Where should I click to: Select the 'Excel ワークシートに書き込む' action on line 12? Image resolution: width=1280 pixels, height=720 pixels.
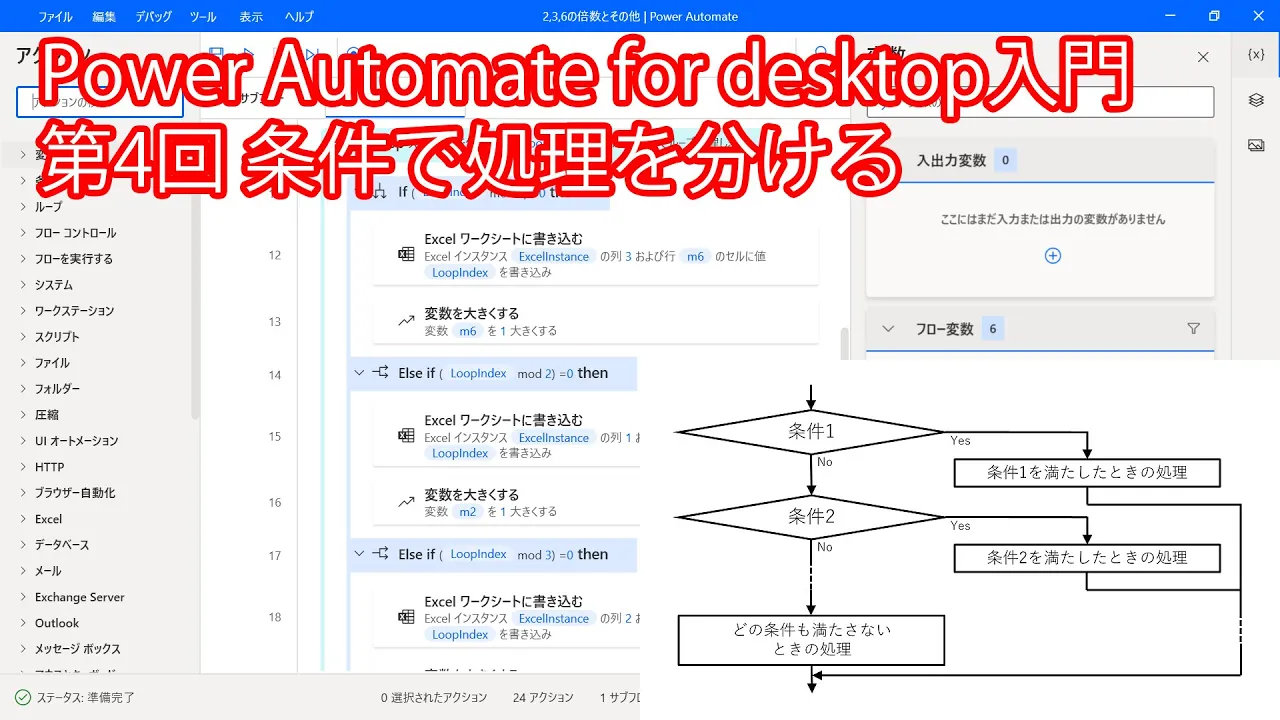596,255
